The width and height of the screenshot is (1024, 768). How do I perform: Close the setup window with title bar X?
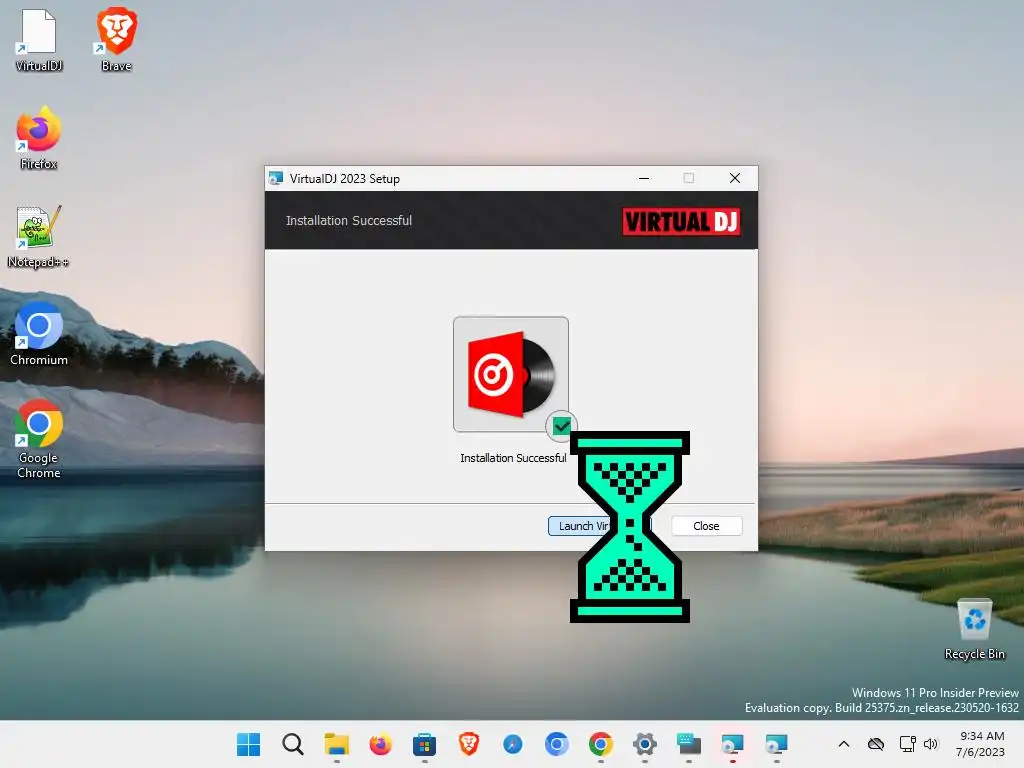coord(735,178)
